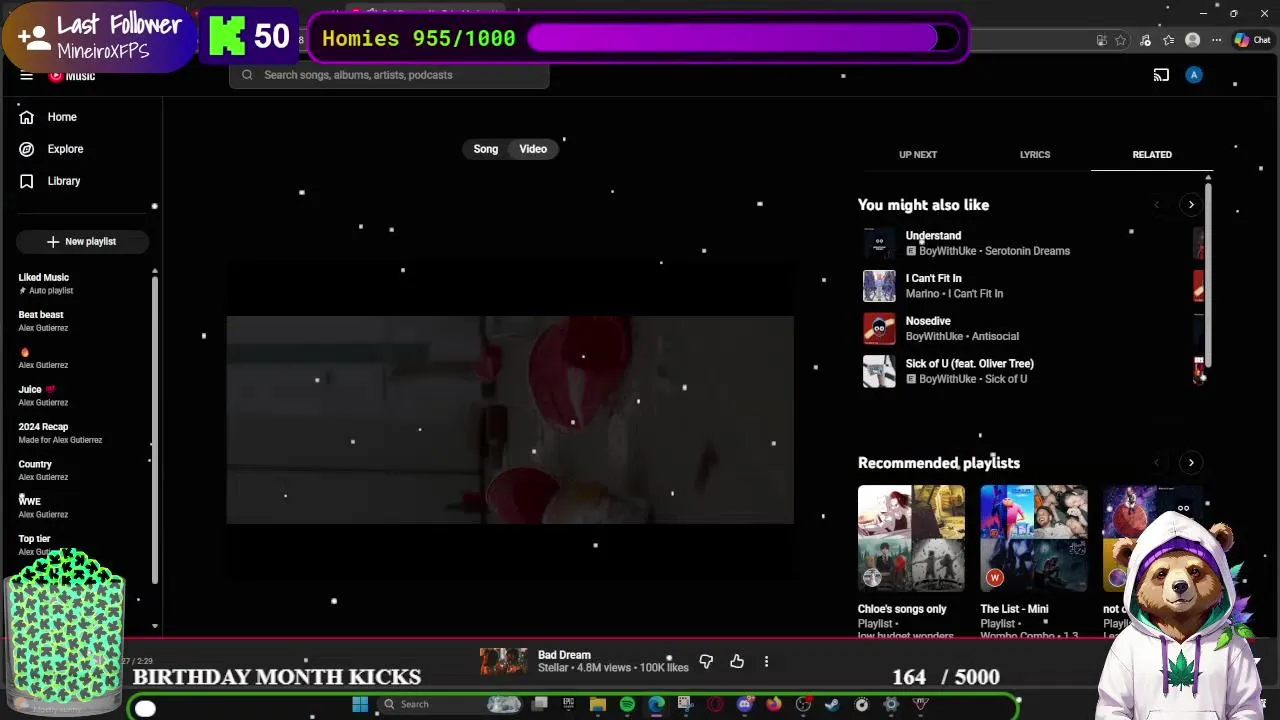The height and width of the screenshot is (720, 1280).
Task: Click the Chloe's songs only title
Action: pyautogui.click(x=902, y=609)
